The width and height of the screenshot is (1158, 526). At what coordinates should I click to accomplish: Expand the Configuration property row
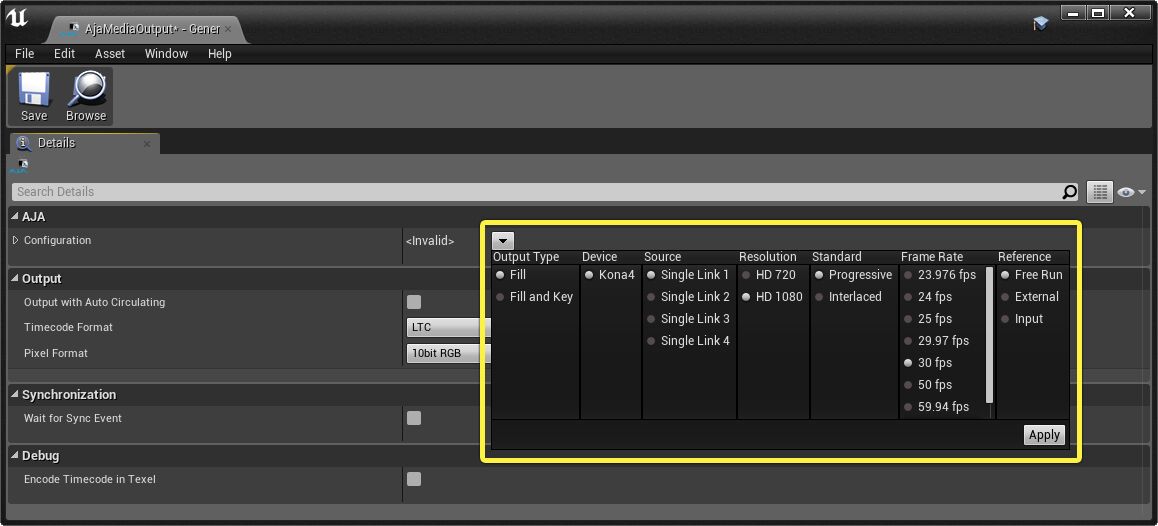(16, 240)
